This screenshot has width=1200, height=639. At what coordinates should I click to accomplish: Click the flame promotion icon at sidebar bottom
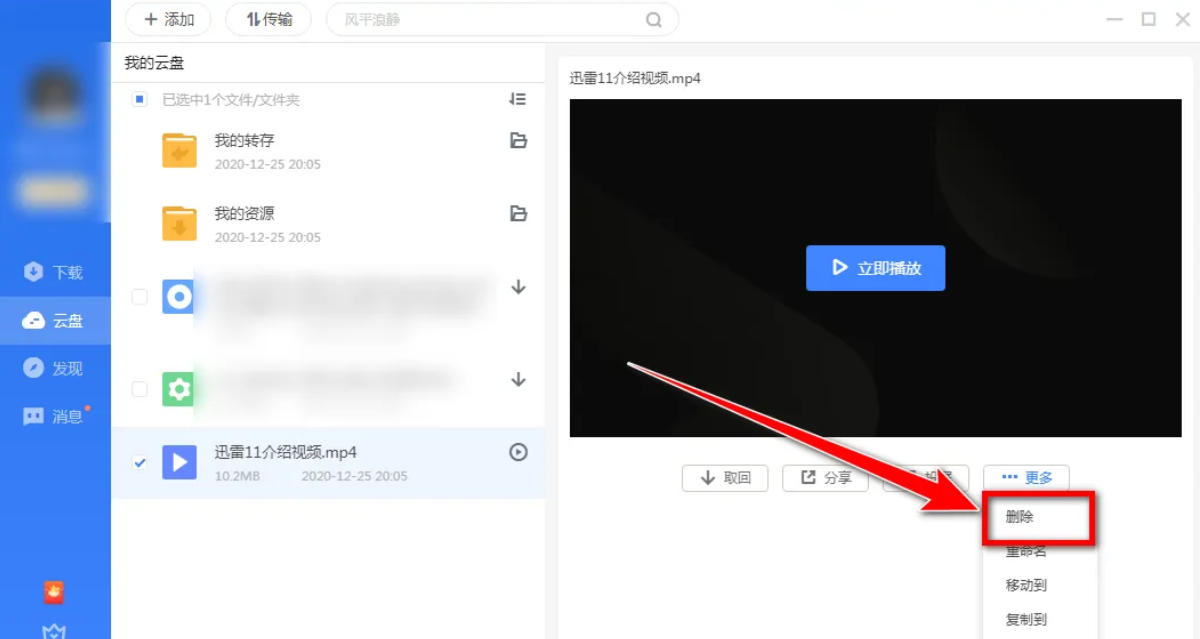coord(55,592)
